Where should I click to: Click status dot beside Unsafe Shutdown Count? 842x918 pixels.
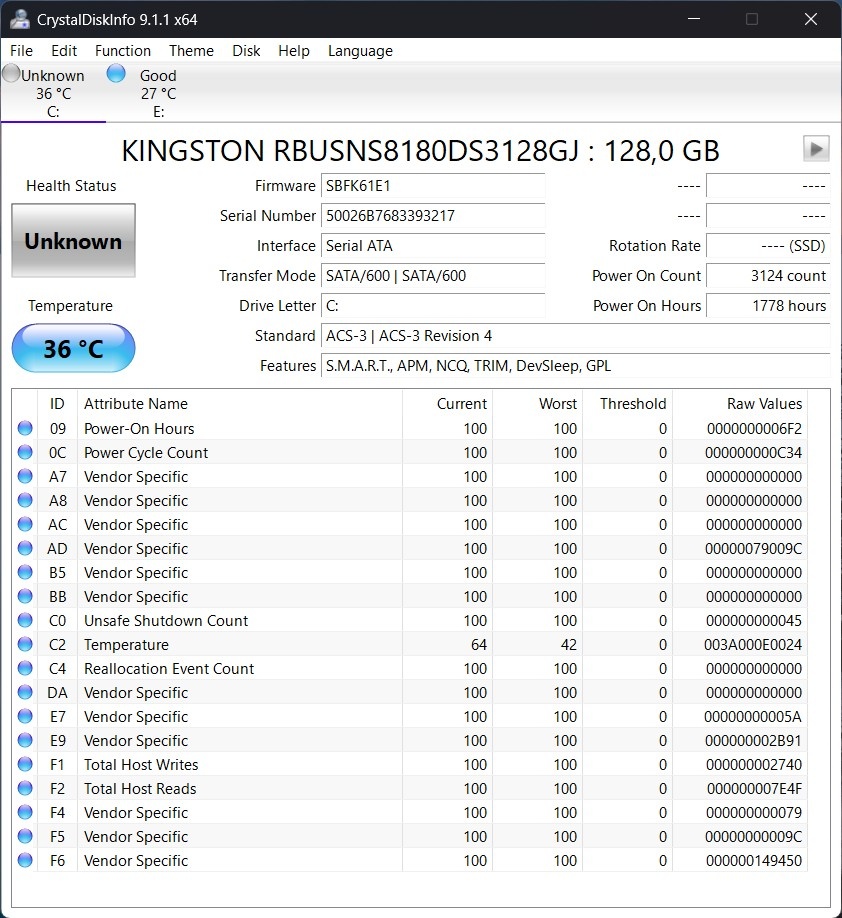(x=25, y=621)
